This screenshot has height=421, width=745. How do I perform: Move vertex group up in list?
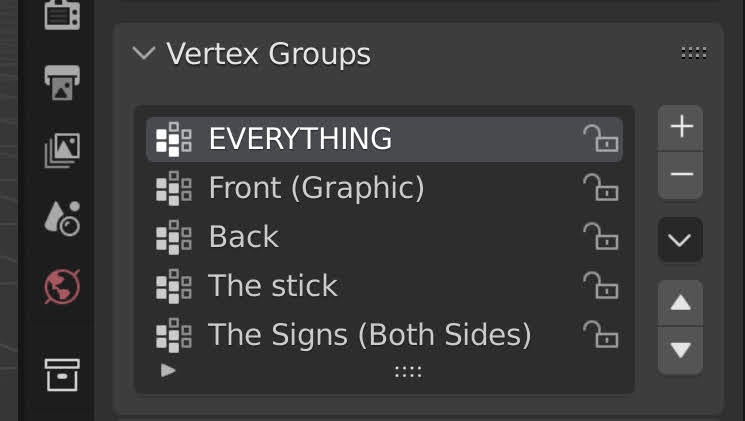(681, 302)
